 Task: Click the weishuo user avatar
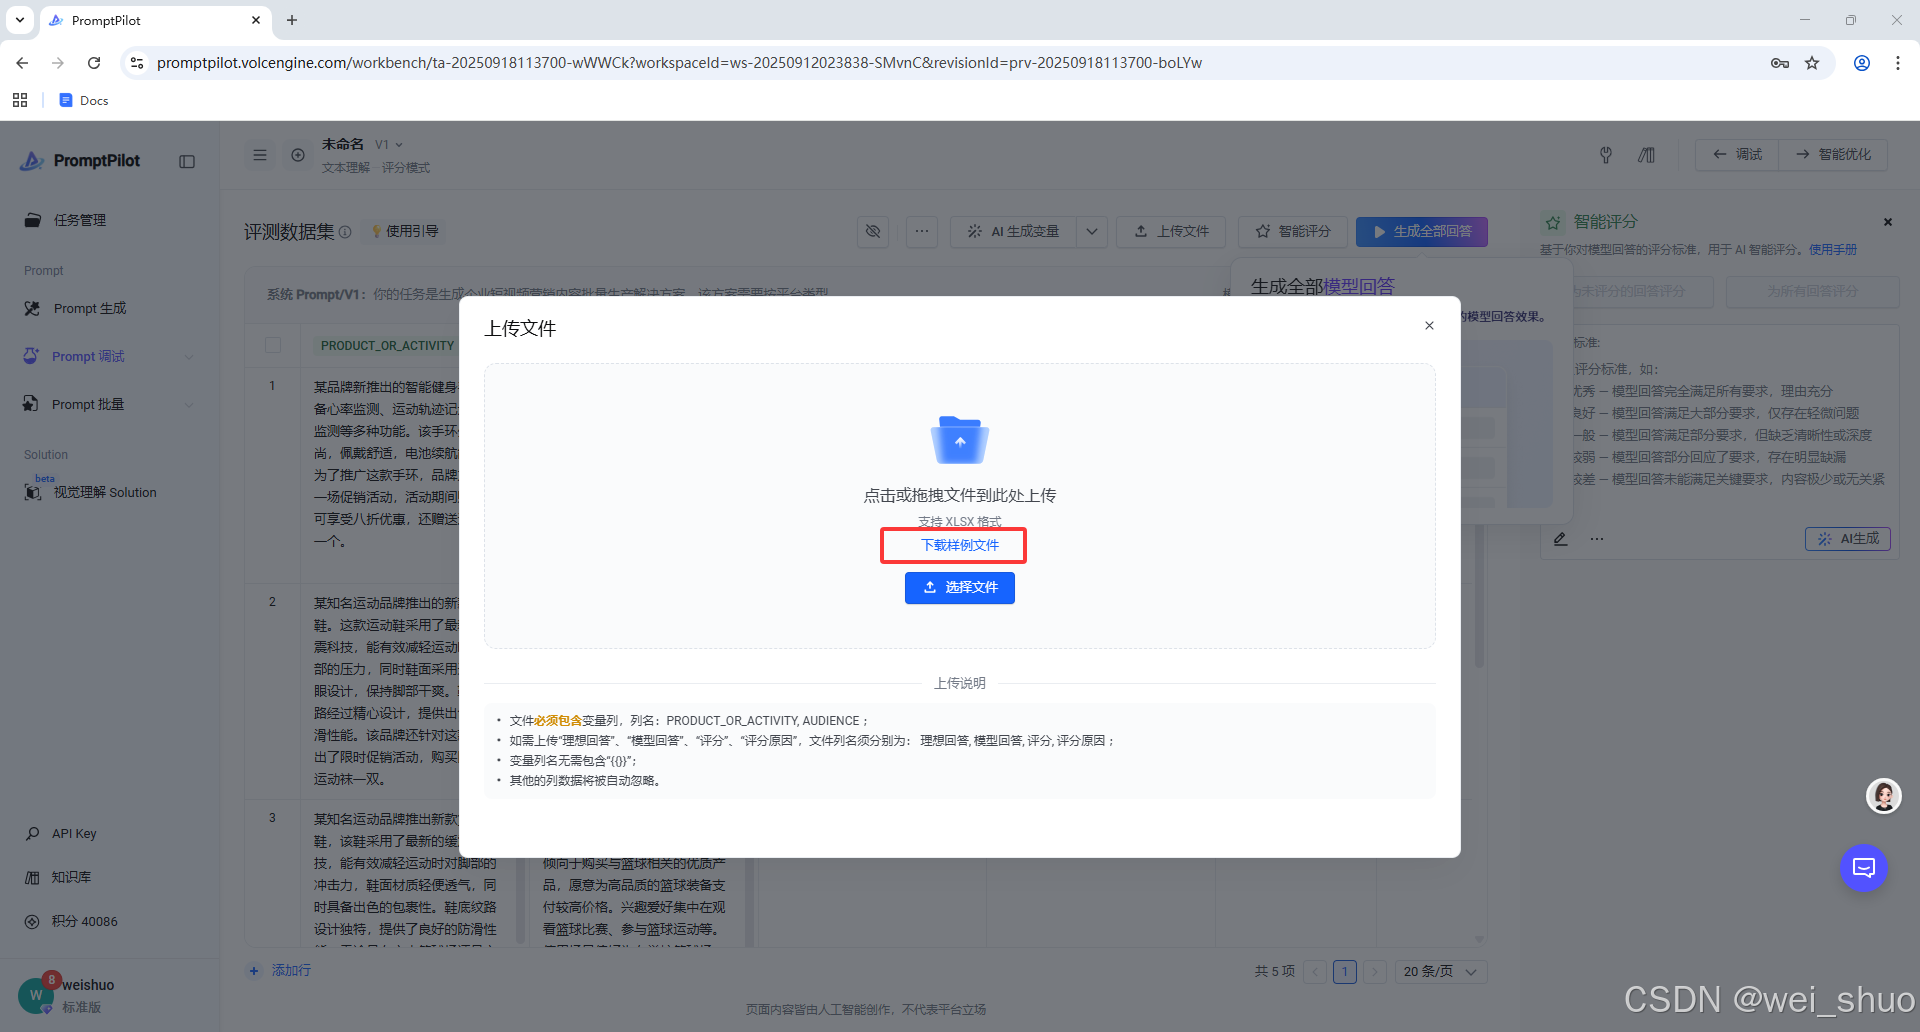pyautogui.click(x=36, y=995)
